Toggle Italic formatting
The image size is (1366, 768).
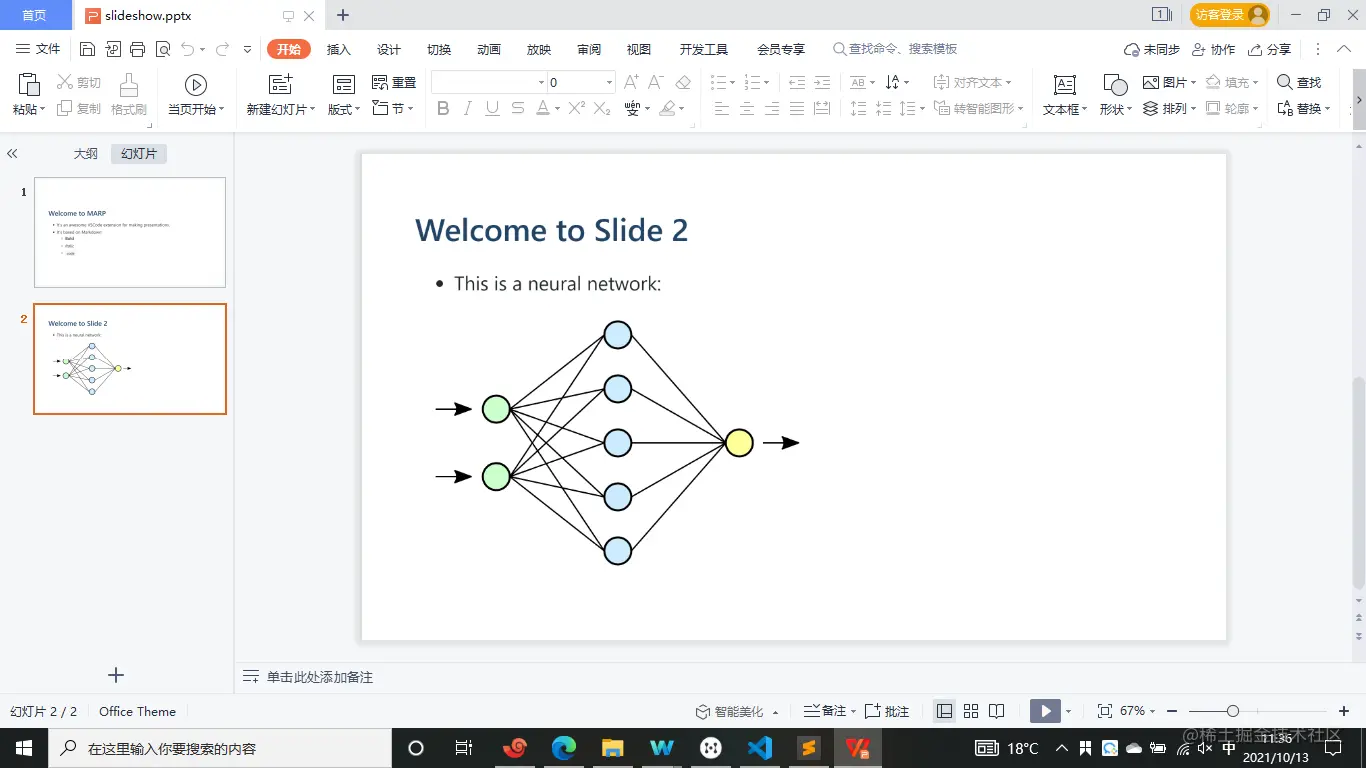tap(468, 108)
